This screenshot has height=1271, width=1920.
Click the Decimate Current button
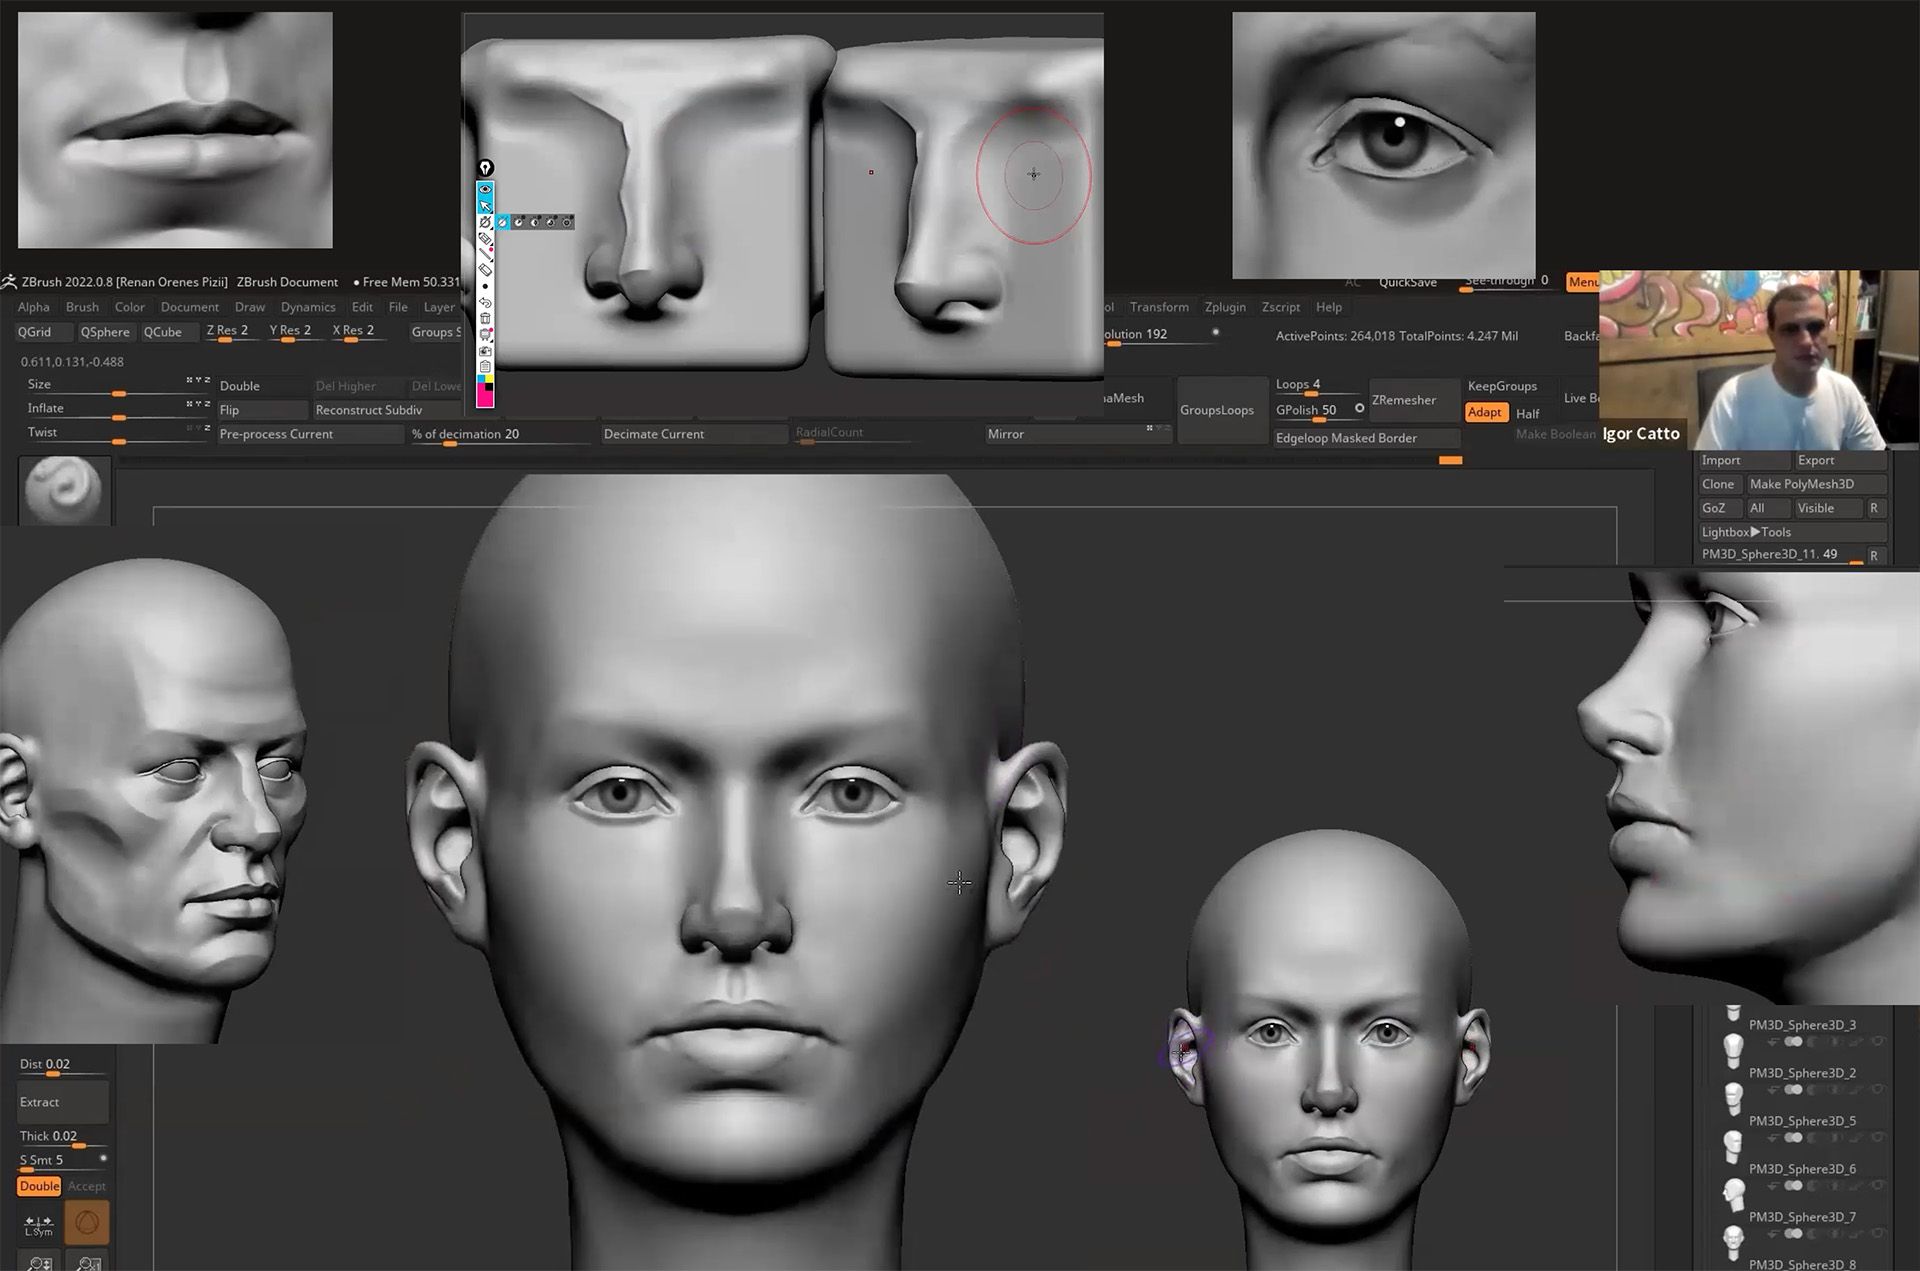point(654,434)
